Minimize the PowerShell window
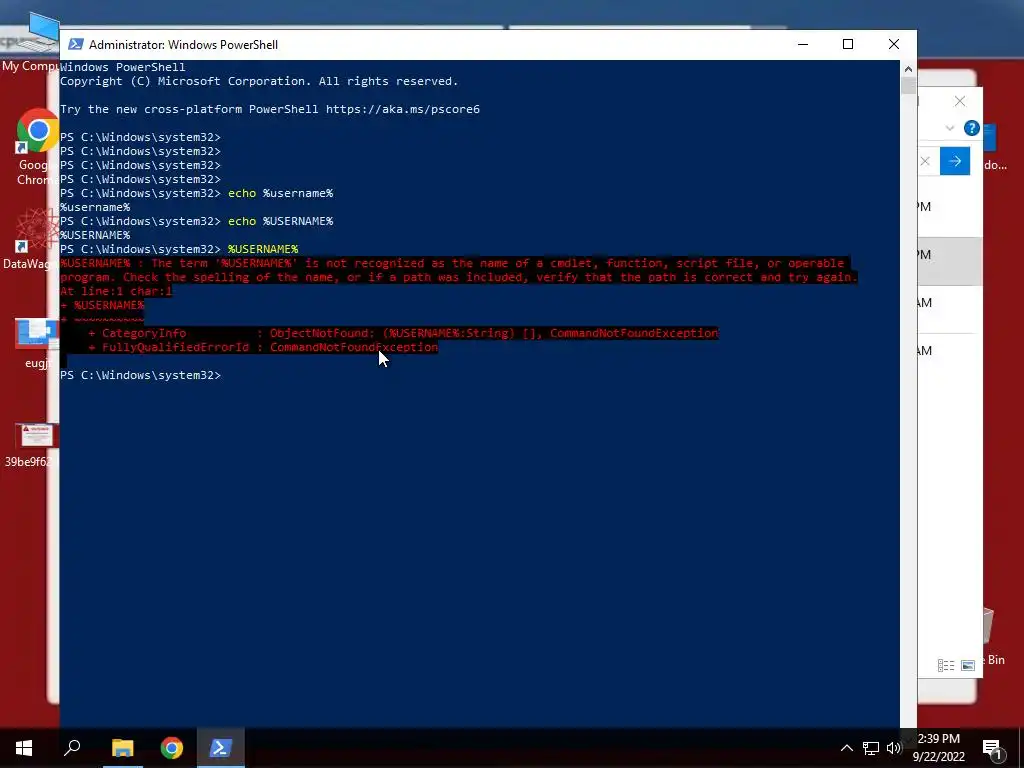This screenshot has height=768, width=1024. tap(803, 44)
